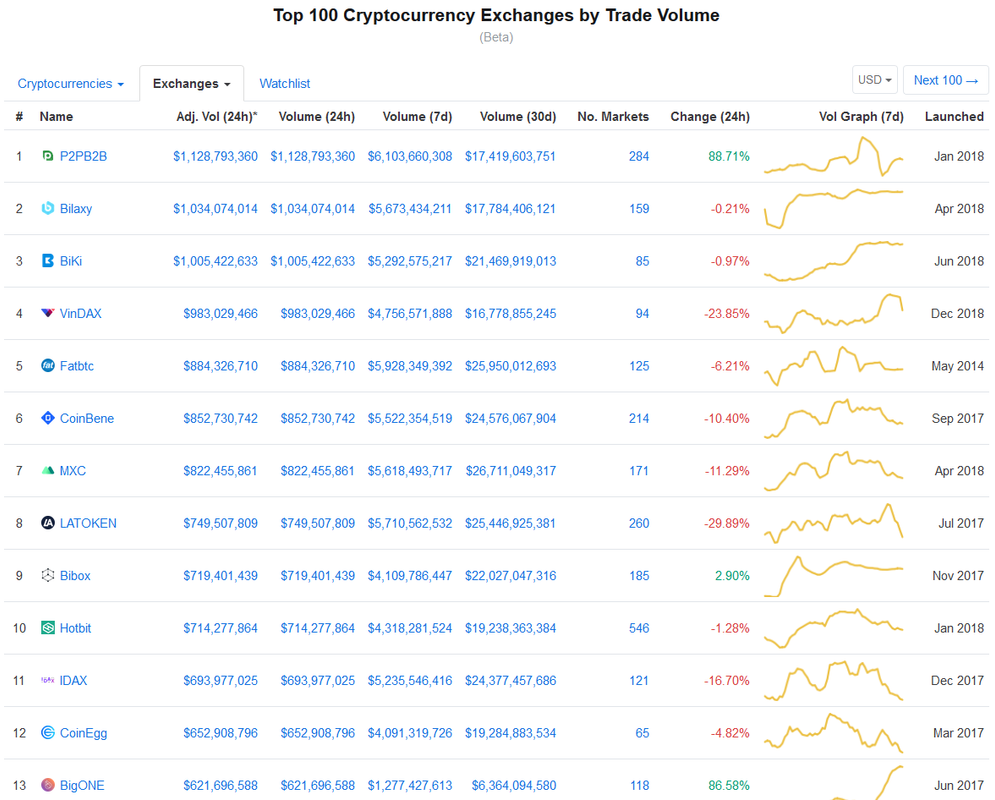Open the VinDAX exchange link
This screenshot has width=995, height=800.
(81, 313)
